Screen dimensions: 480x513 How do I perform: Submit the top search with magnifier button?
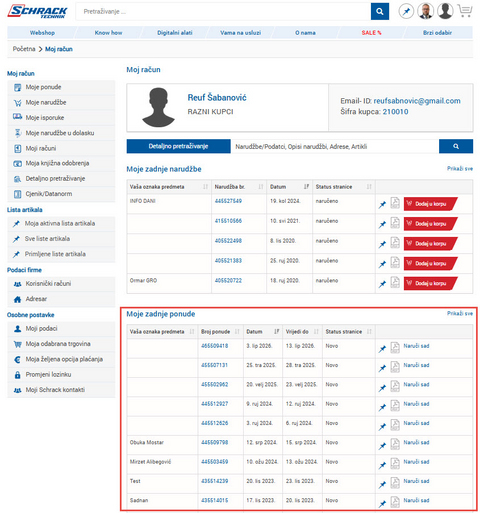point(380,11)
